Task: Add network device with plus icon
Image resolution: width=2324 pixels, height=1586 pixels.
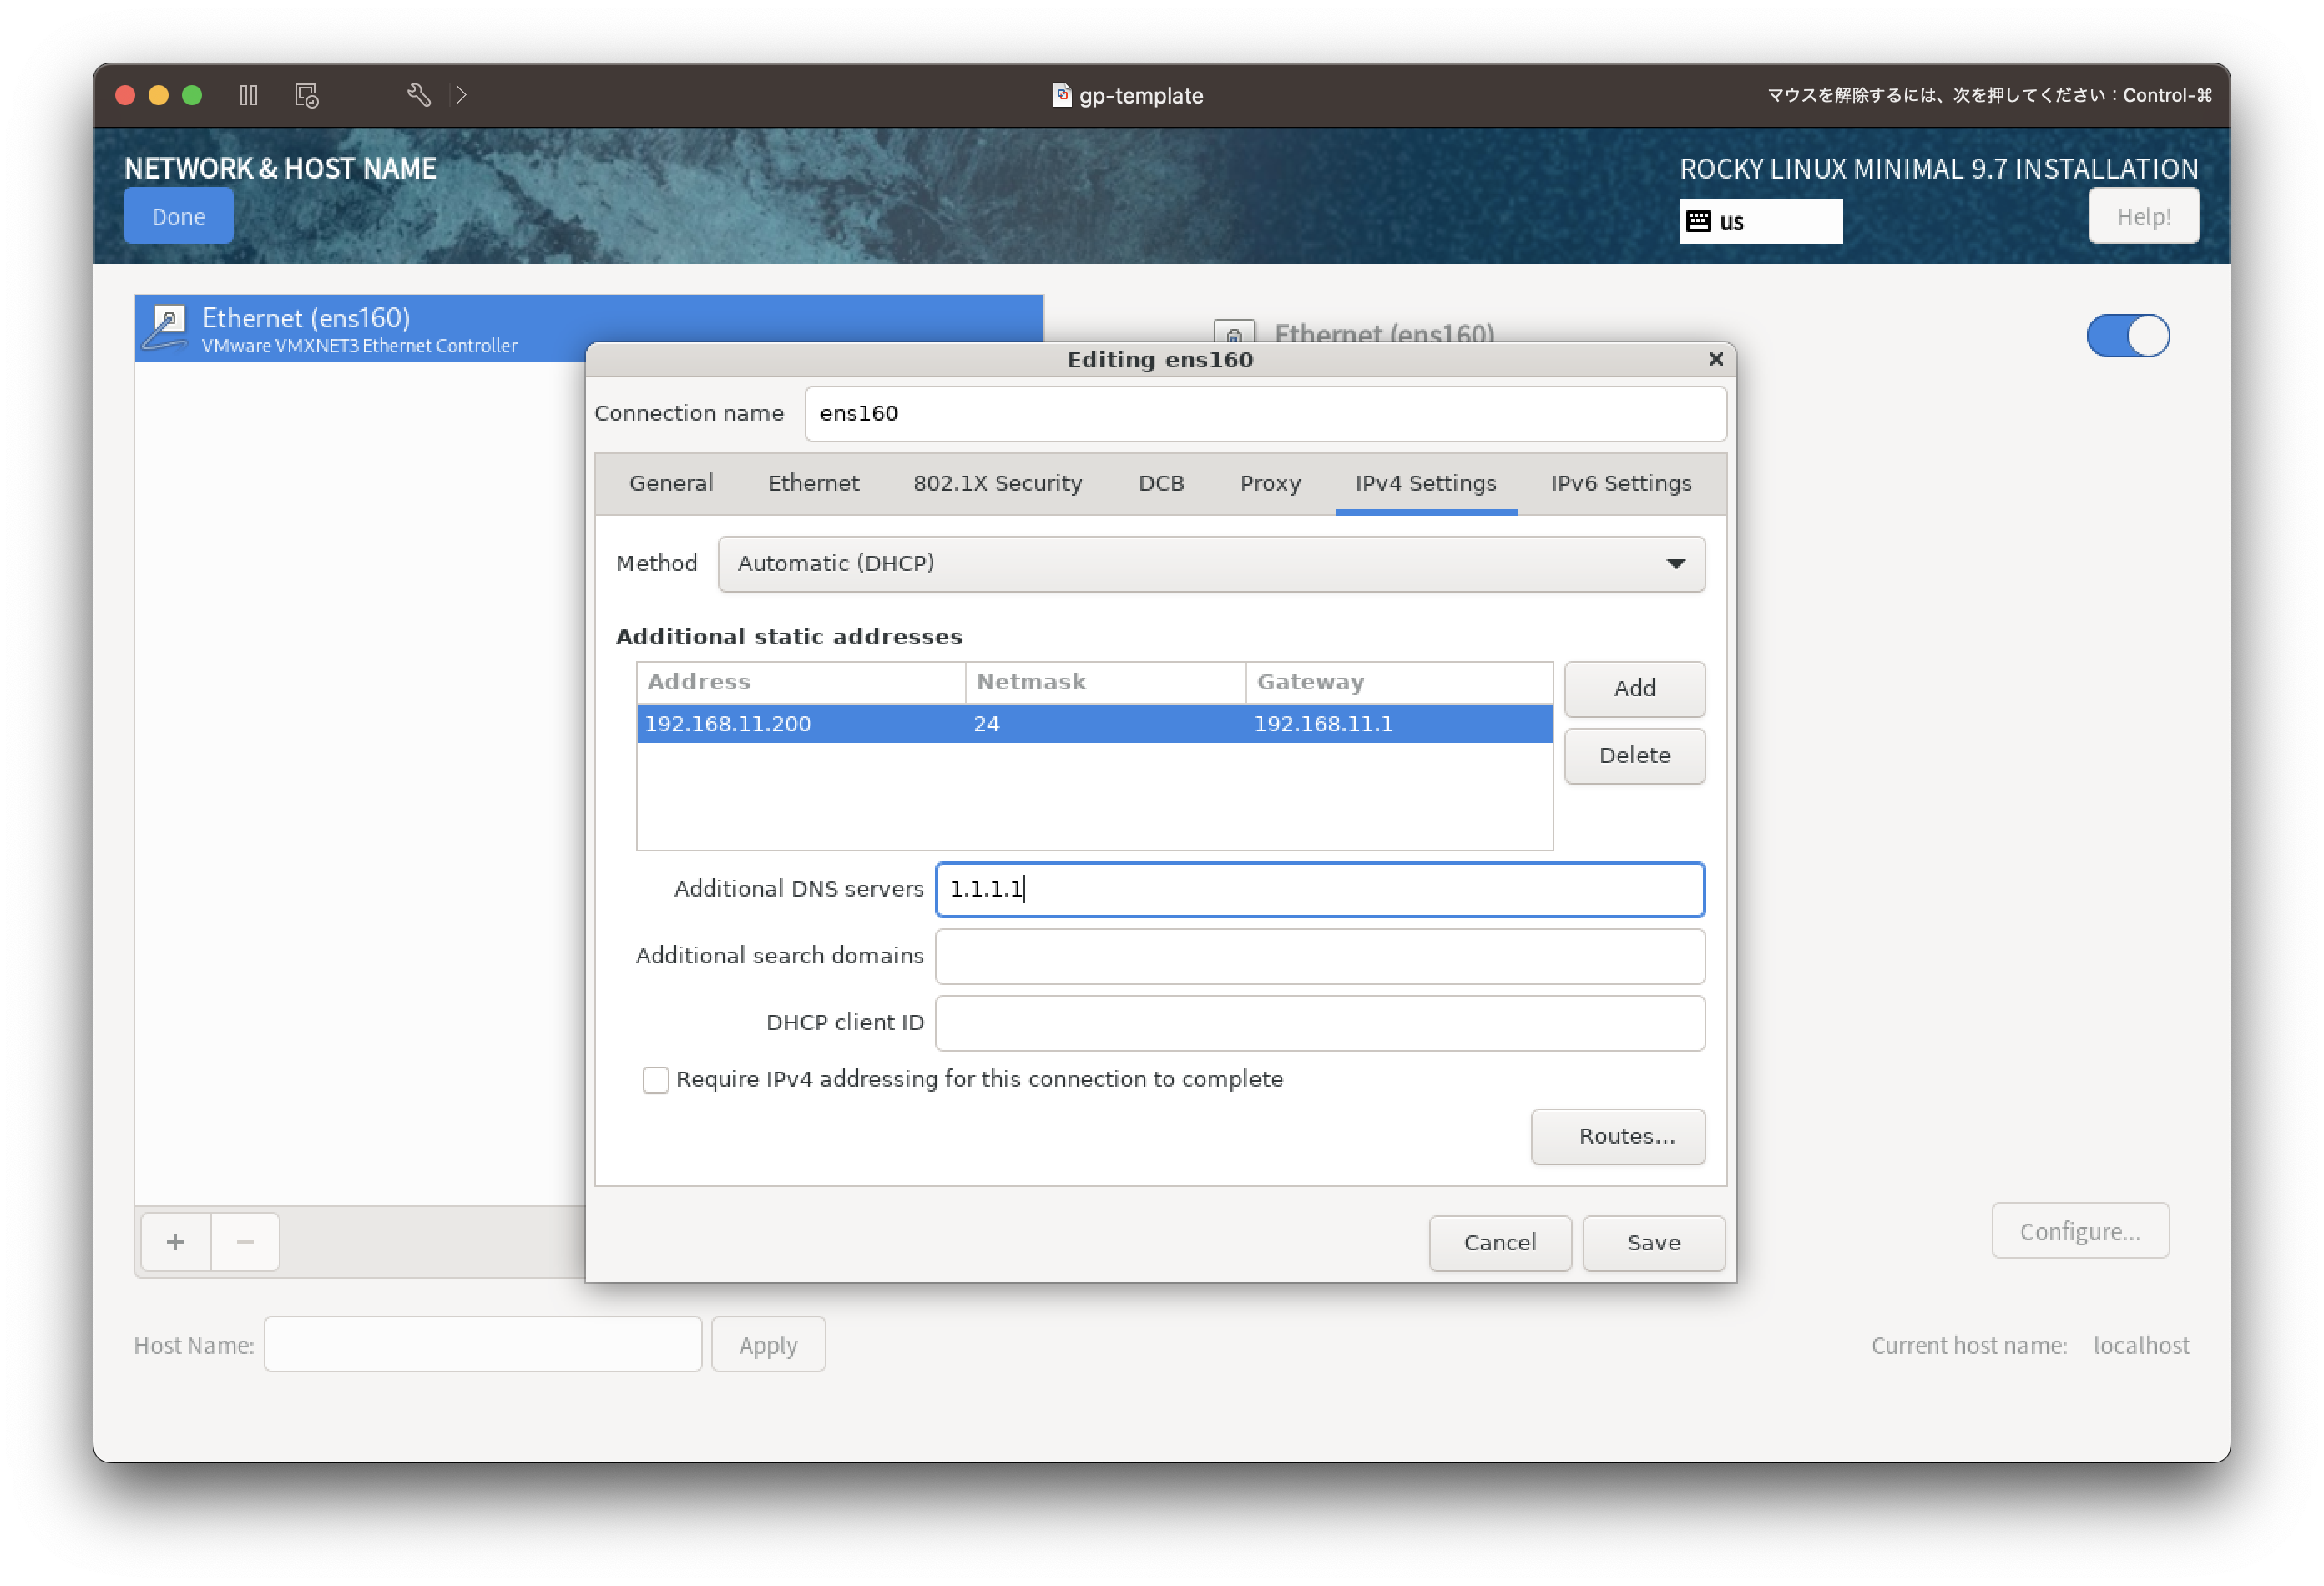Action: coord(175,1242)
